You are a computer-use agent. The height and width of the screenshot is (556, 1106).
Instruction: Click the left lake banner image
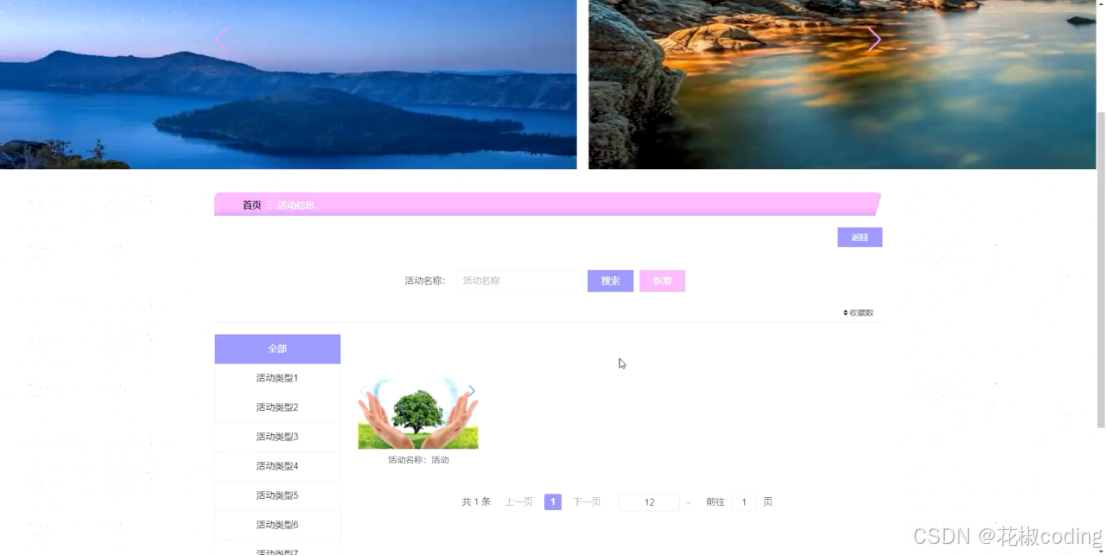288,84
